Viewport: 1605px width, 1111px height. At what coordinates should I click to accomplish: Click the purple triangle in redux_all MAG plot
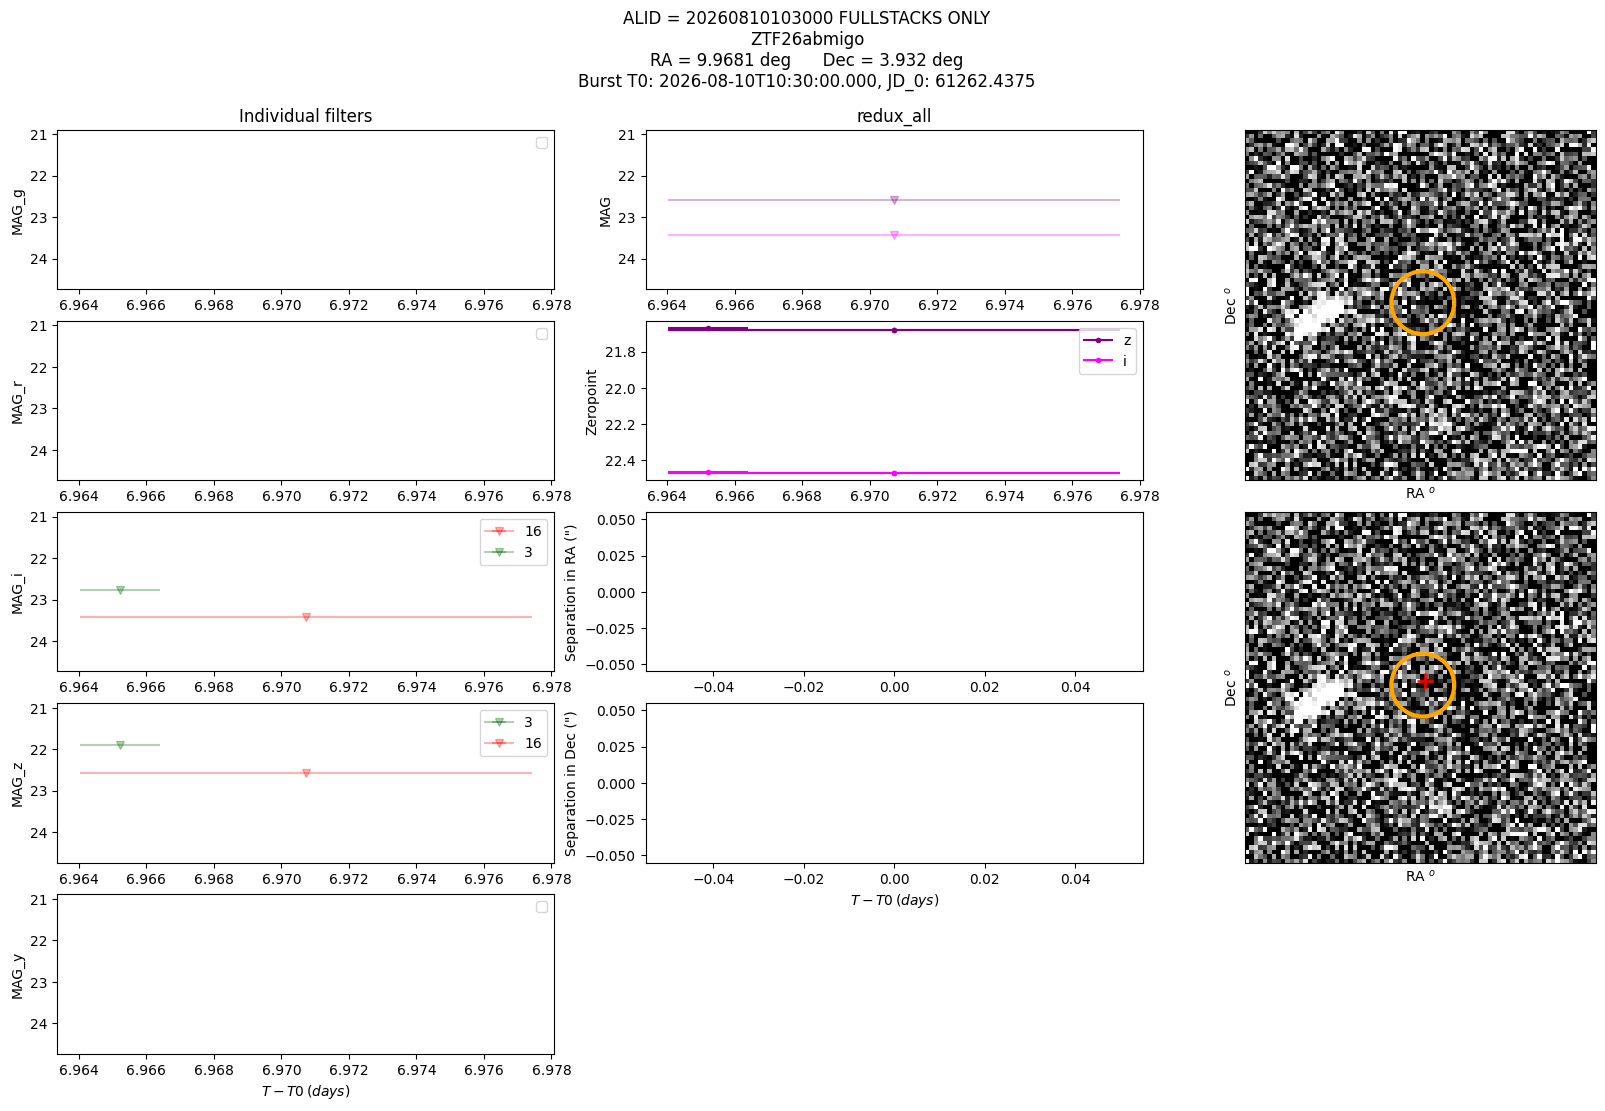coord(894,201)
